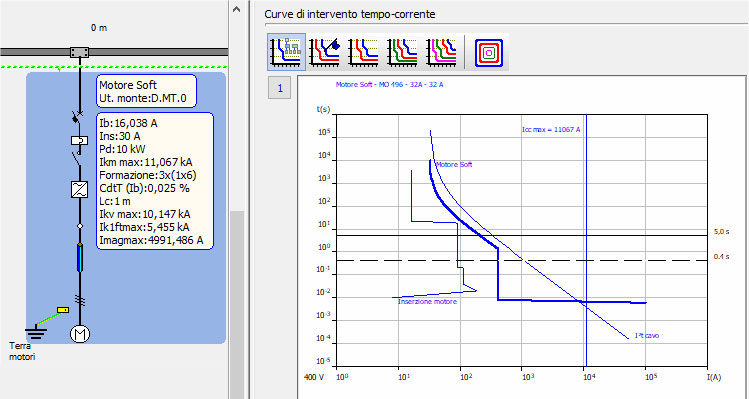Viewport: 749px width, 399px height.
Task: Click the scroll up arrow of the diagram
Action: [x=236, y=9]
